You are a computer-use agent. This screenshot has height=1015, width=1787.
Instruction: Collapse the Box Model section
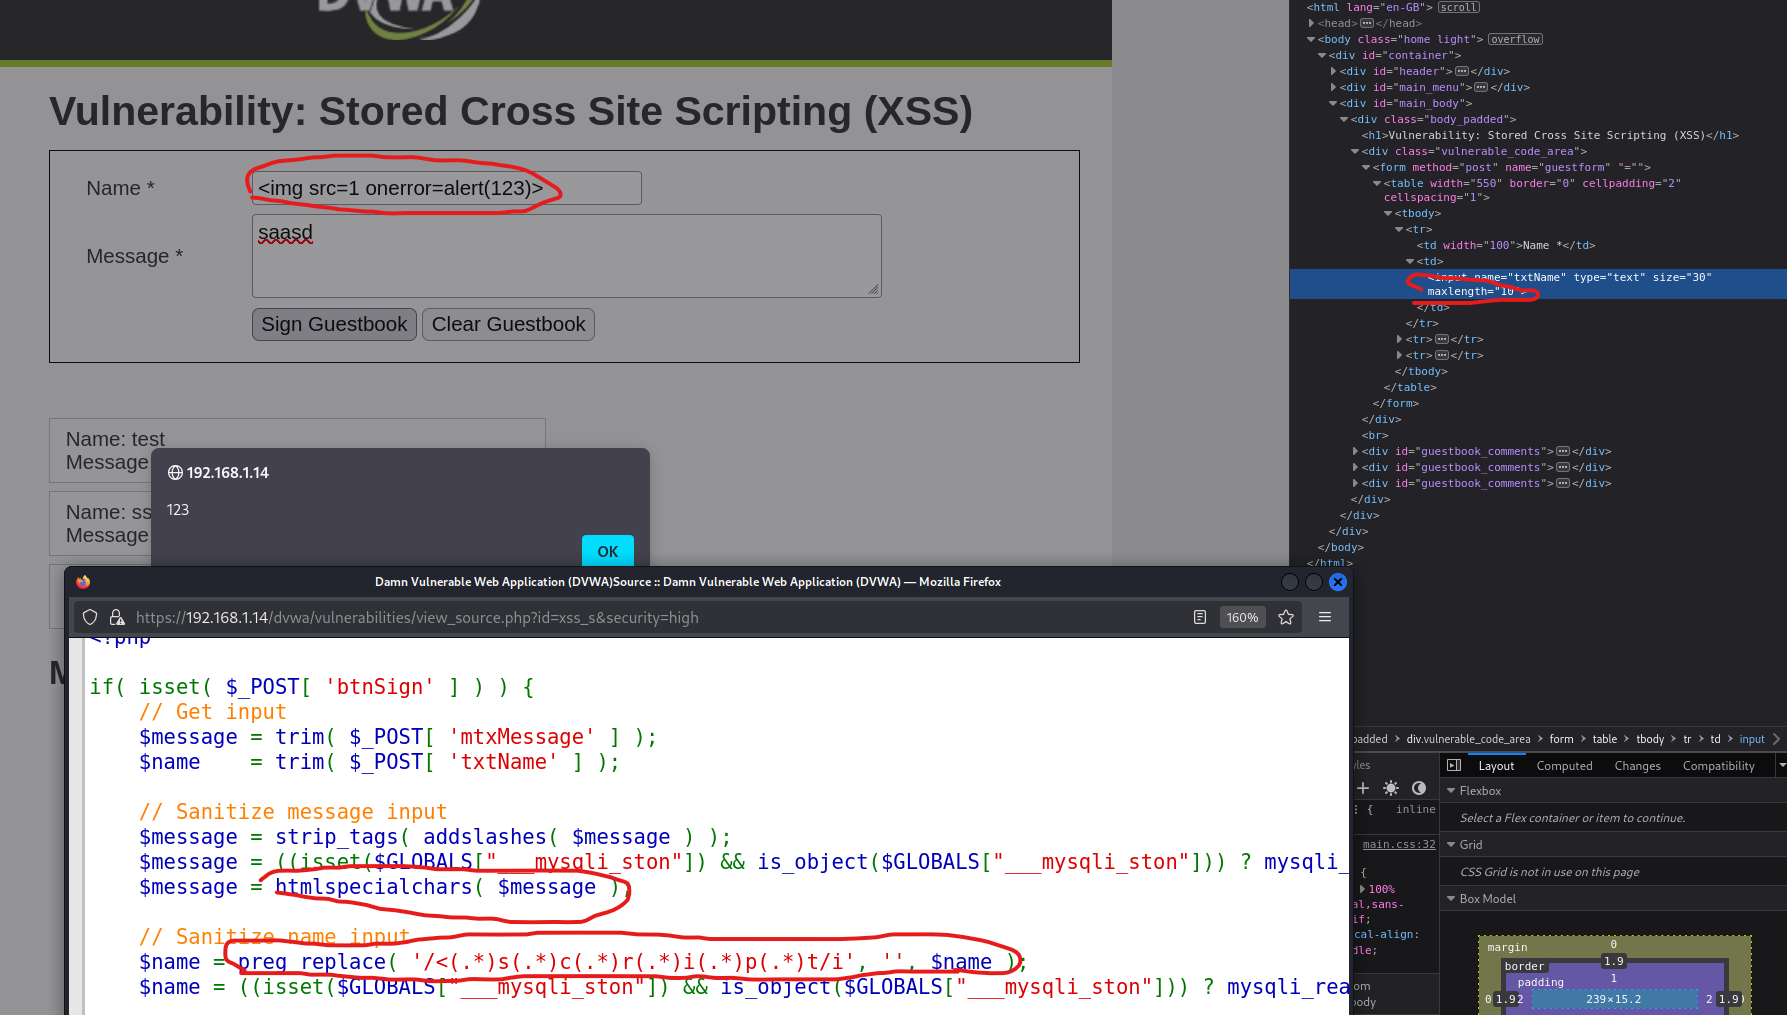pos(1451,898)
